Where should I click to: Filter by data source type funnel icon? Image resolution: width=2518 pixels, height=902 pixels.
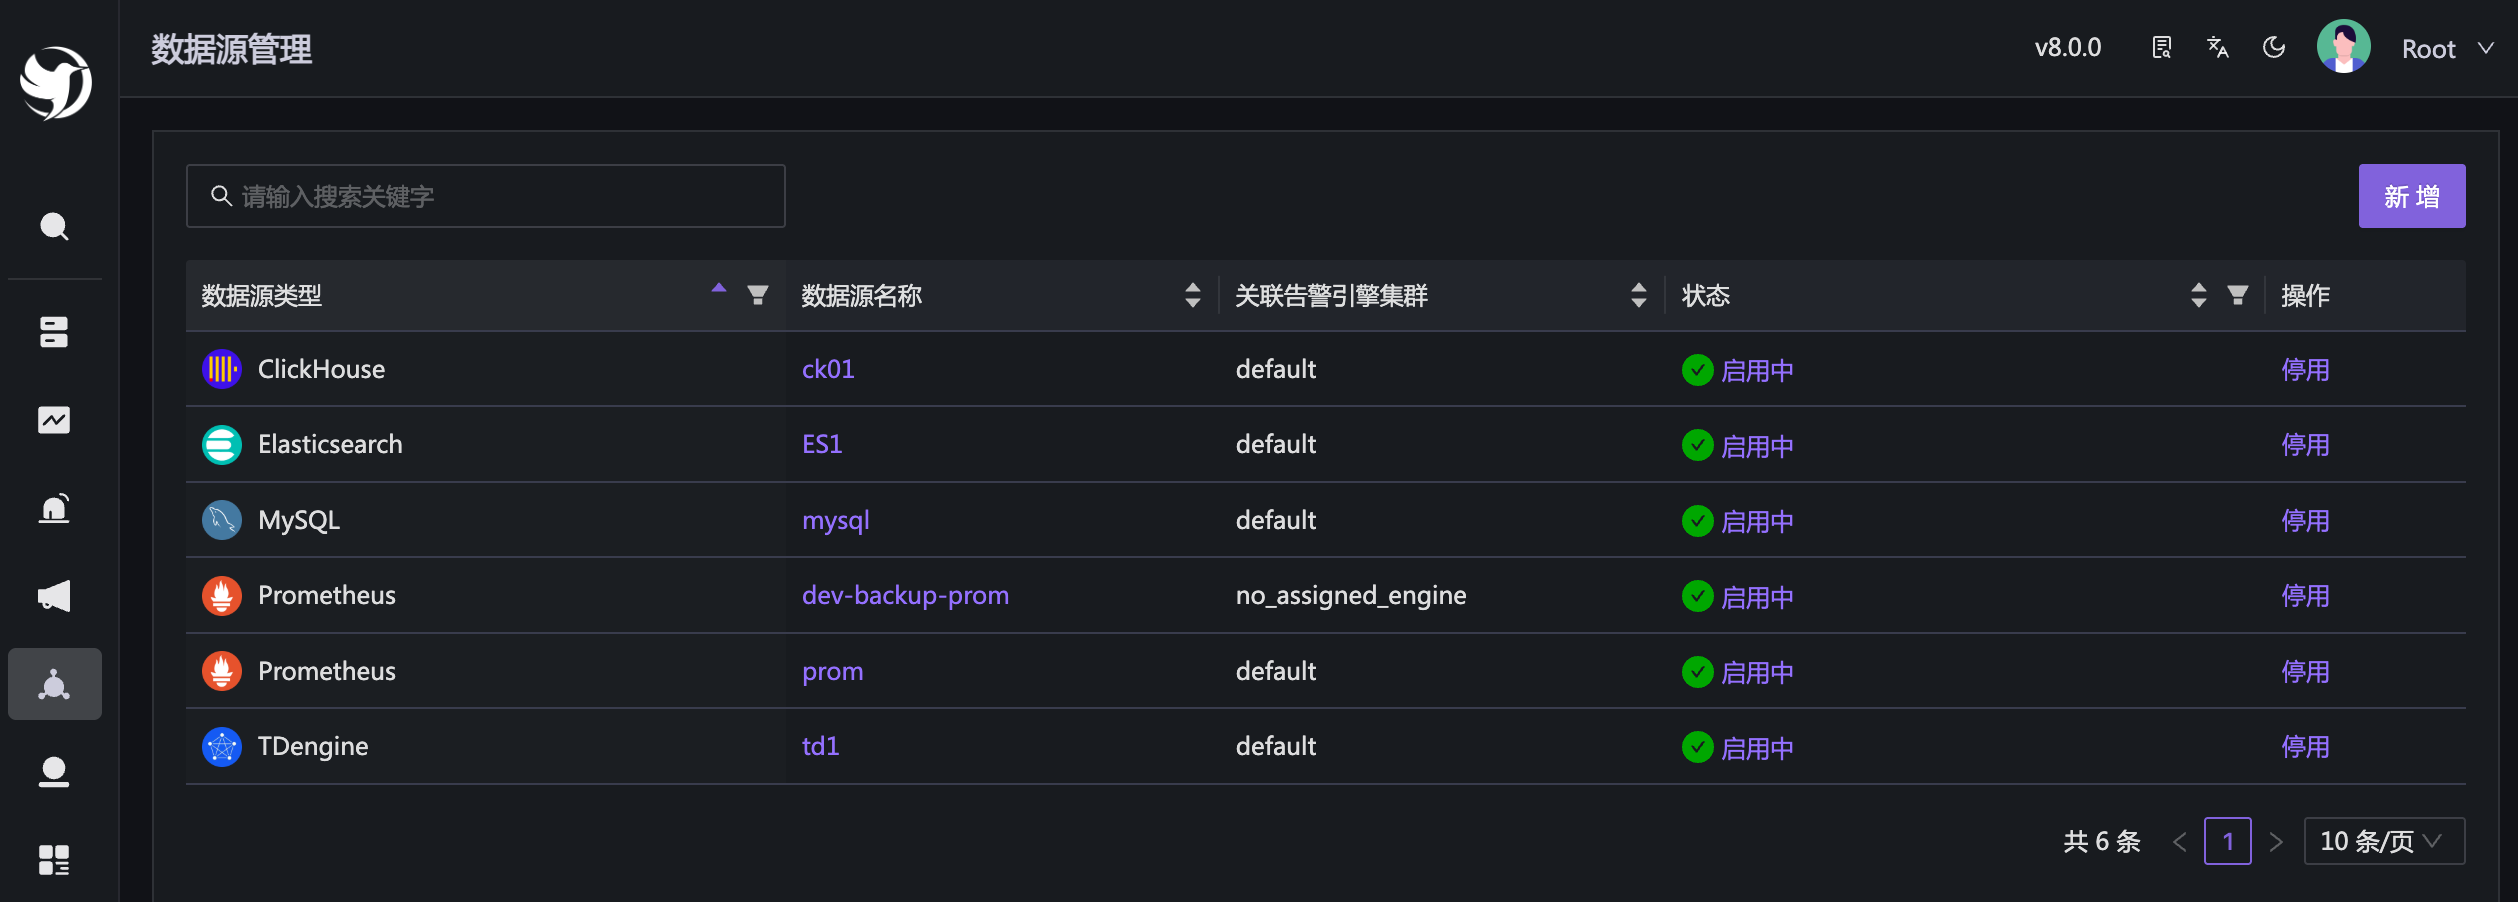click(758, 295)
